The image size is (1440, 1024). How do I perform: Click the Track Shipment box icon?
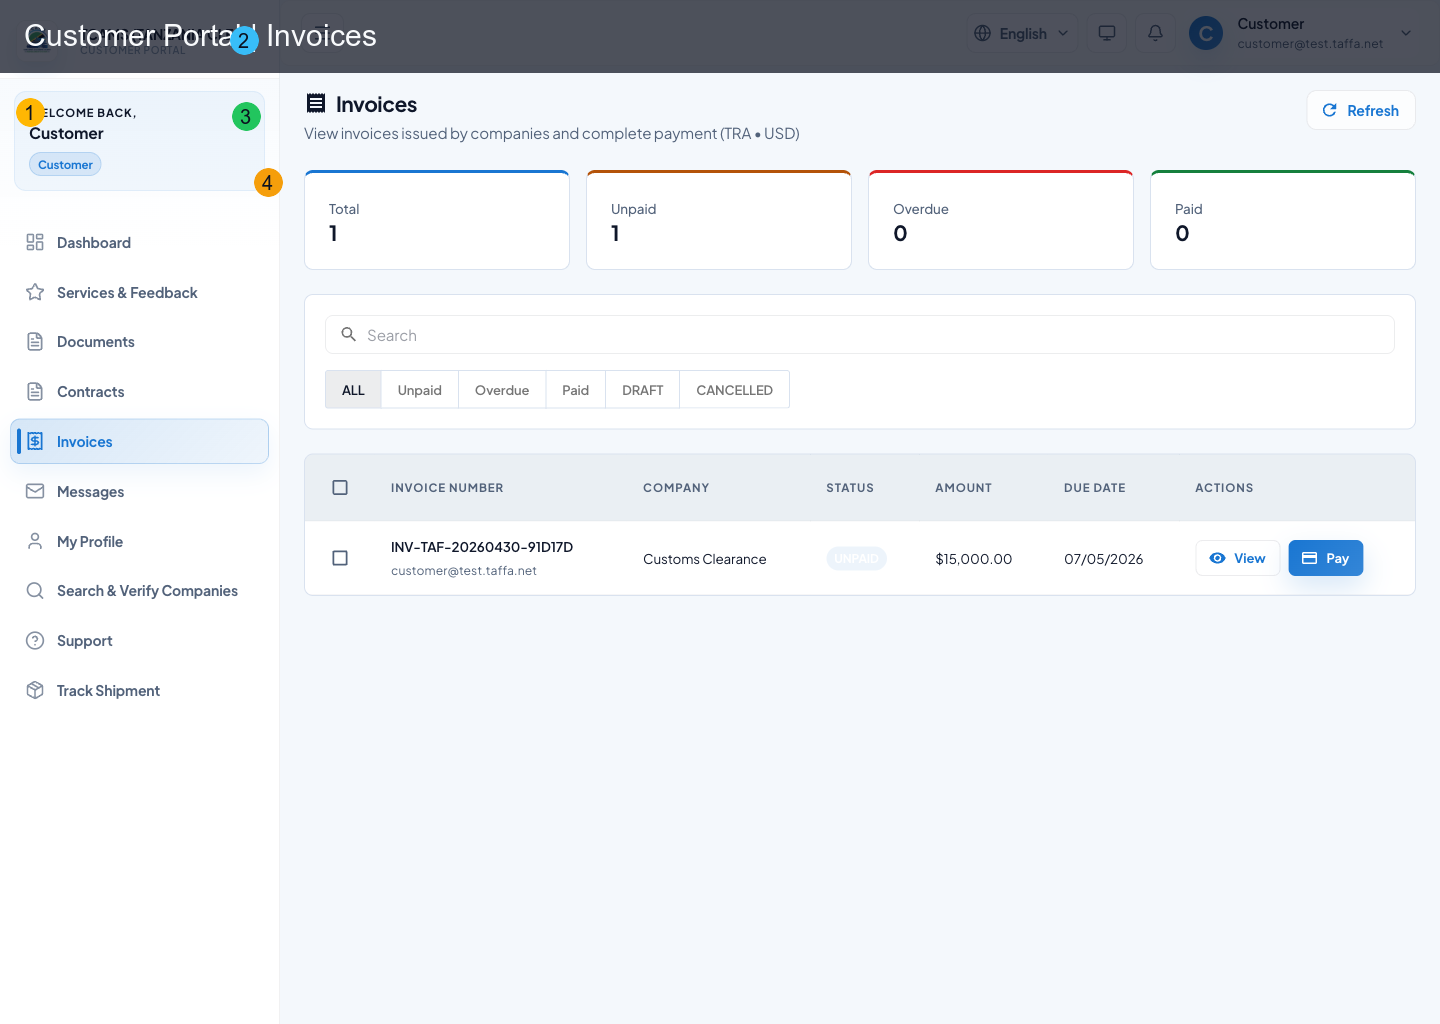[x=35, y=690]
